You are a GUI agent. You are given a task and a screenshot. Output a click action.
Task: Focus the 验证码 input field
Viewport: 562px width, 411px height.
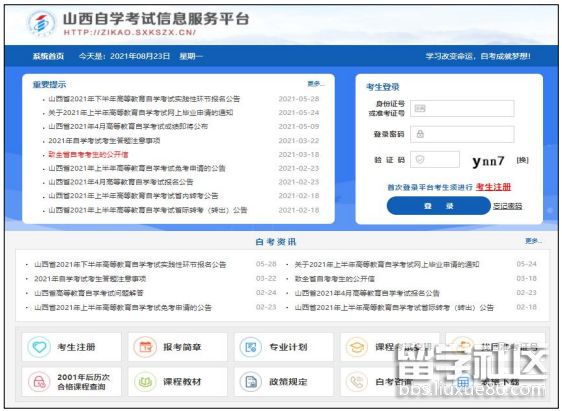click(435, 159)
